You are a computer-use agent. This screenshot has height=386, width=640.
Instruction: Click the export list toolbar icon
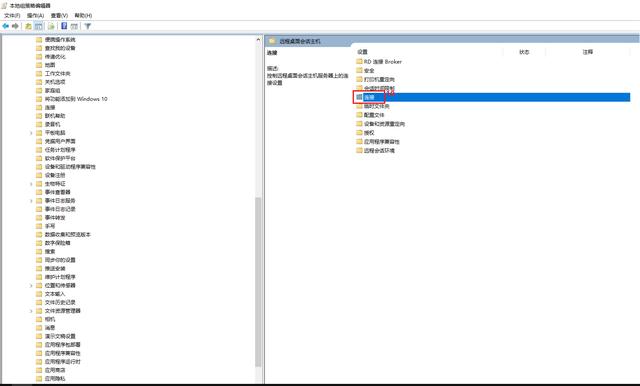[x=51, y=26]
